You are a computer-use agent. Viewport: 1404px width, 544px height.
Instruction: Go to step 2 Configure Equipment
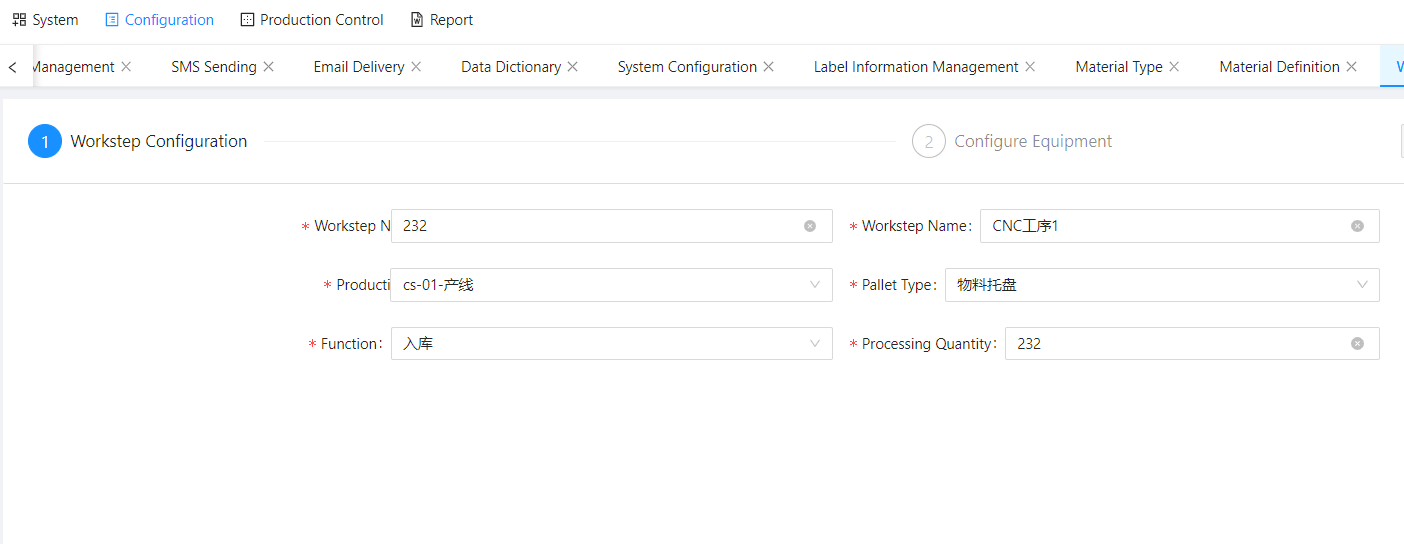tap(1012, 142)
